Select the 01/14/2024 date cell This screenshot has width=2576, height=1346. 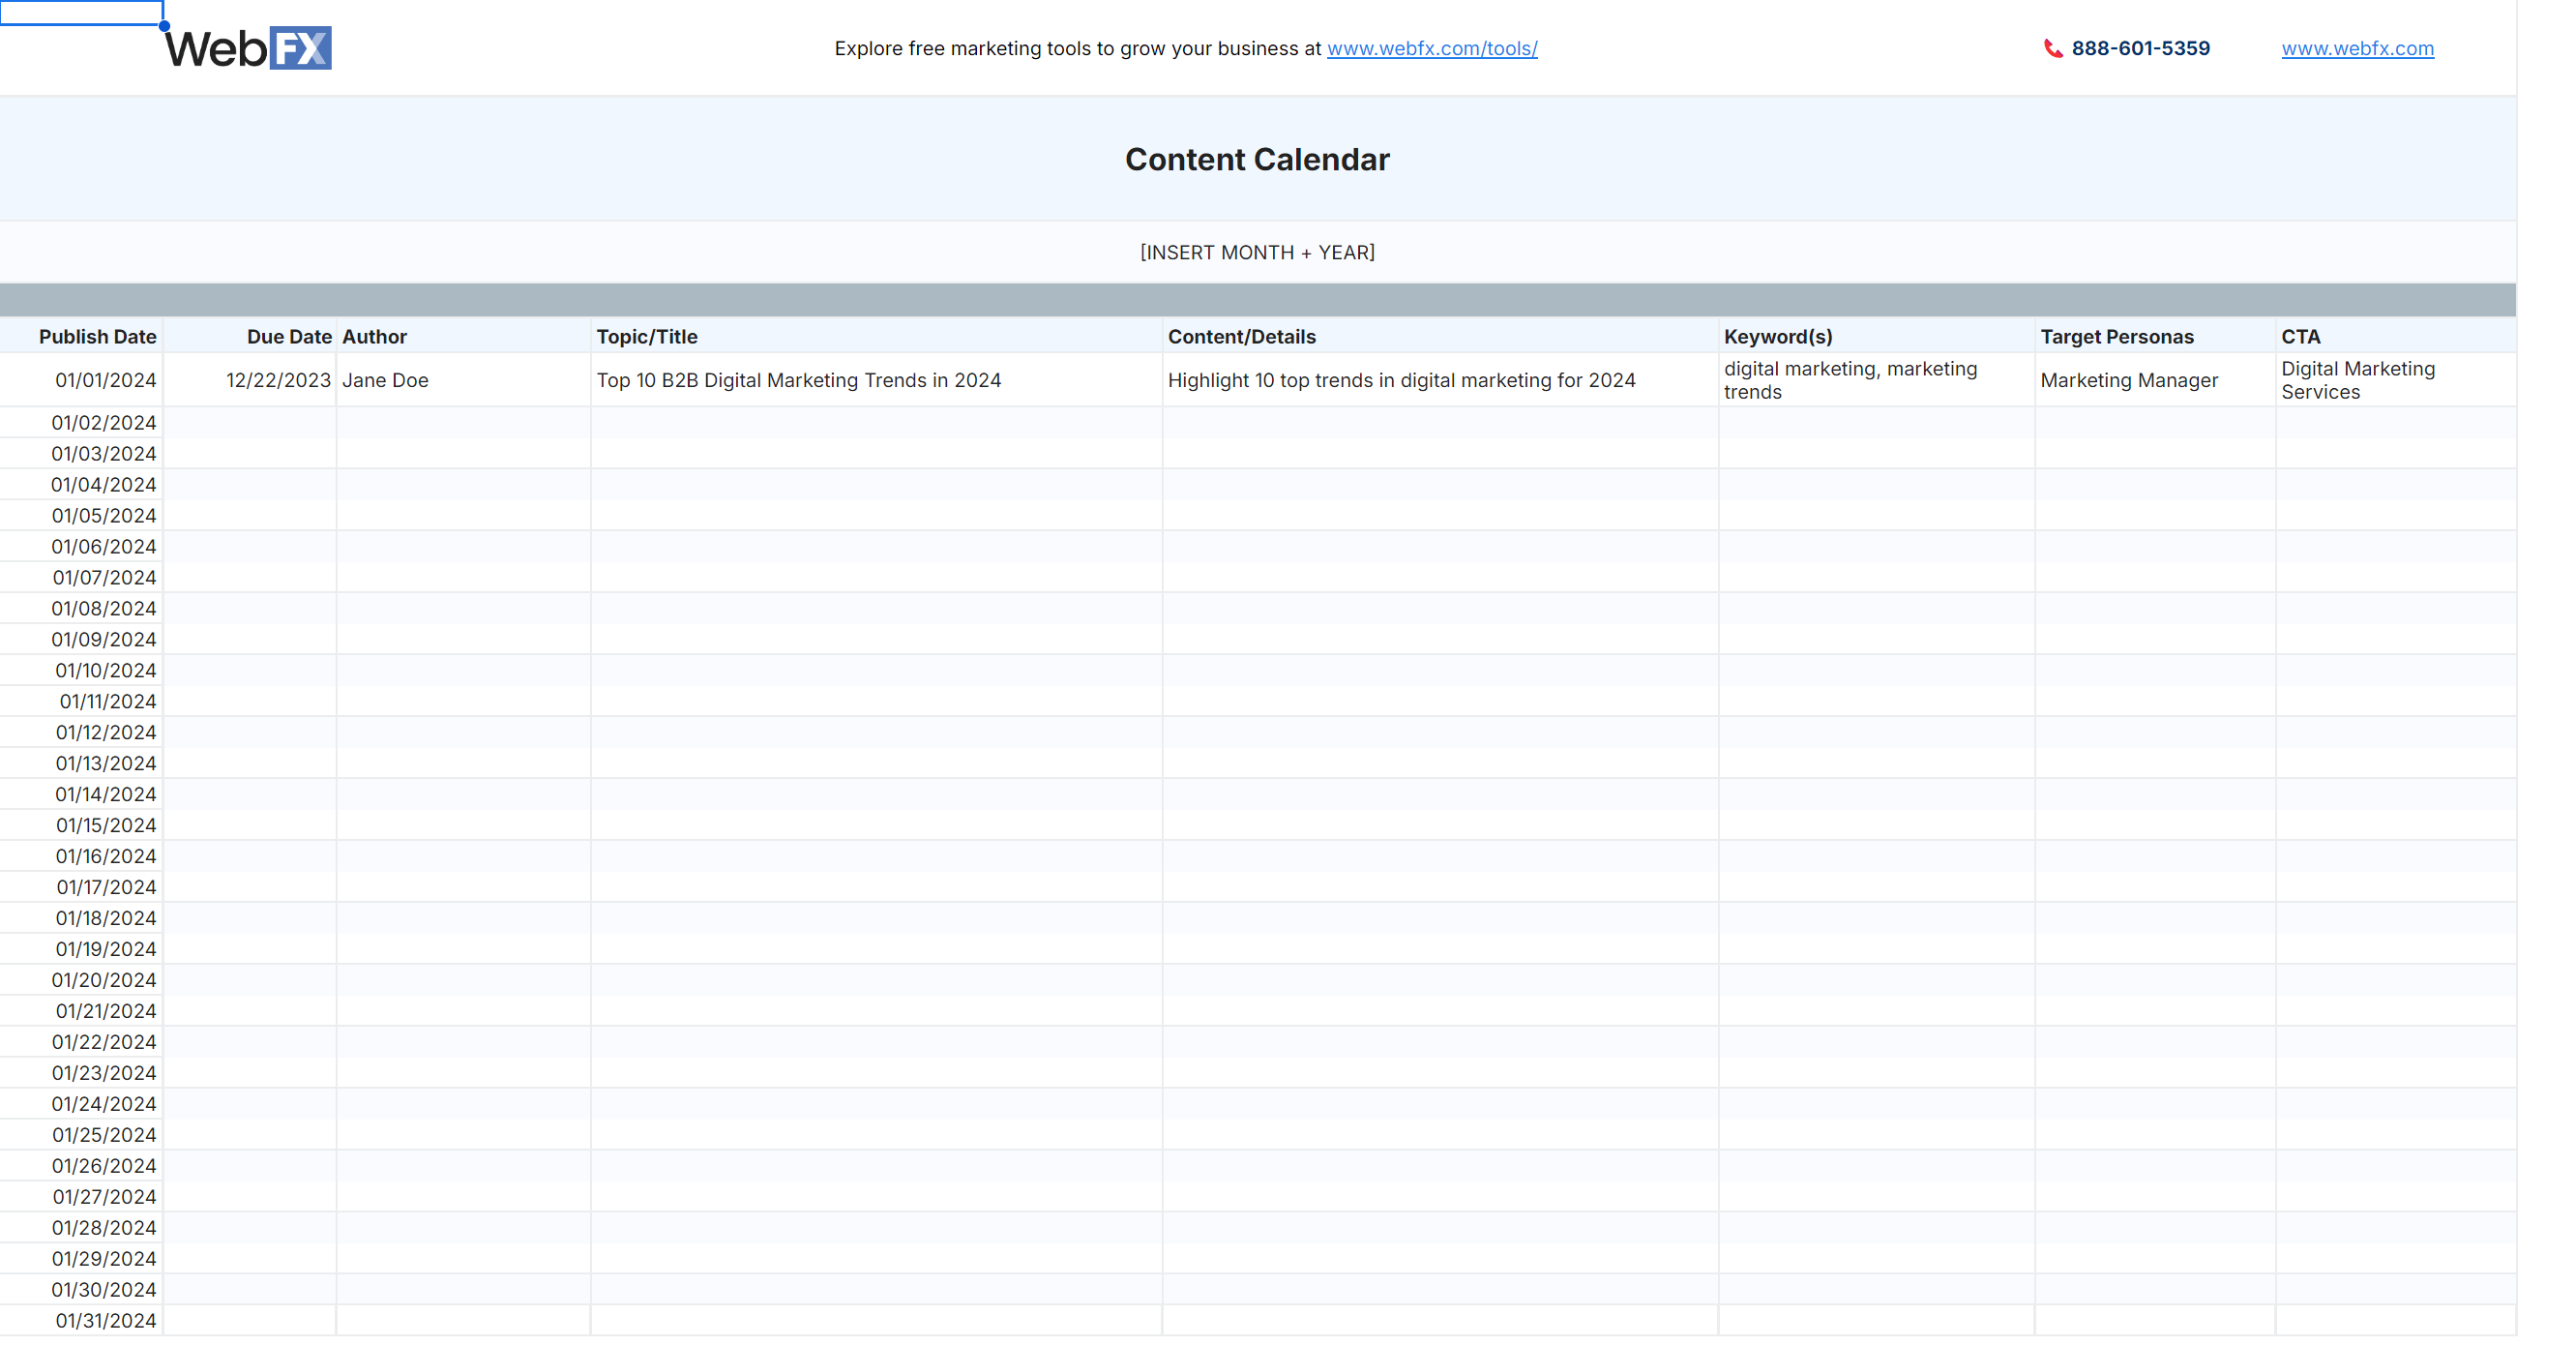pyautogui.click(x=81, y=794)
